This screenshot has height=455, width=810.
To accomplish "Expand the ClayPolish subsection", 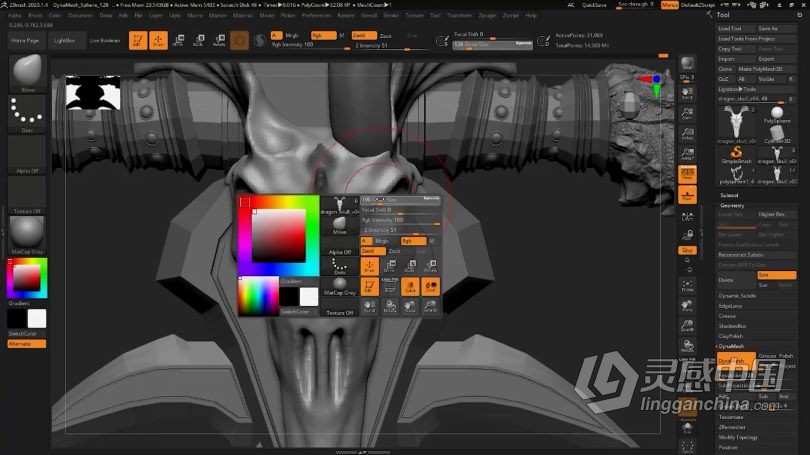I will [x=731, y=336].
